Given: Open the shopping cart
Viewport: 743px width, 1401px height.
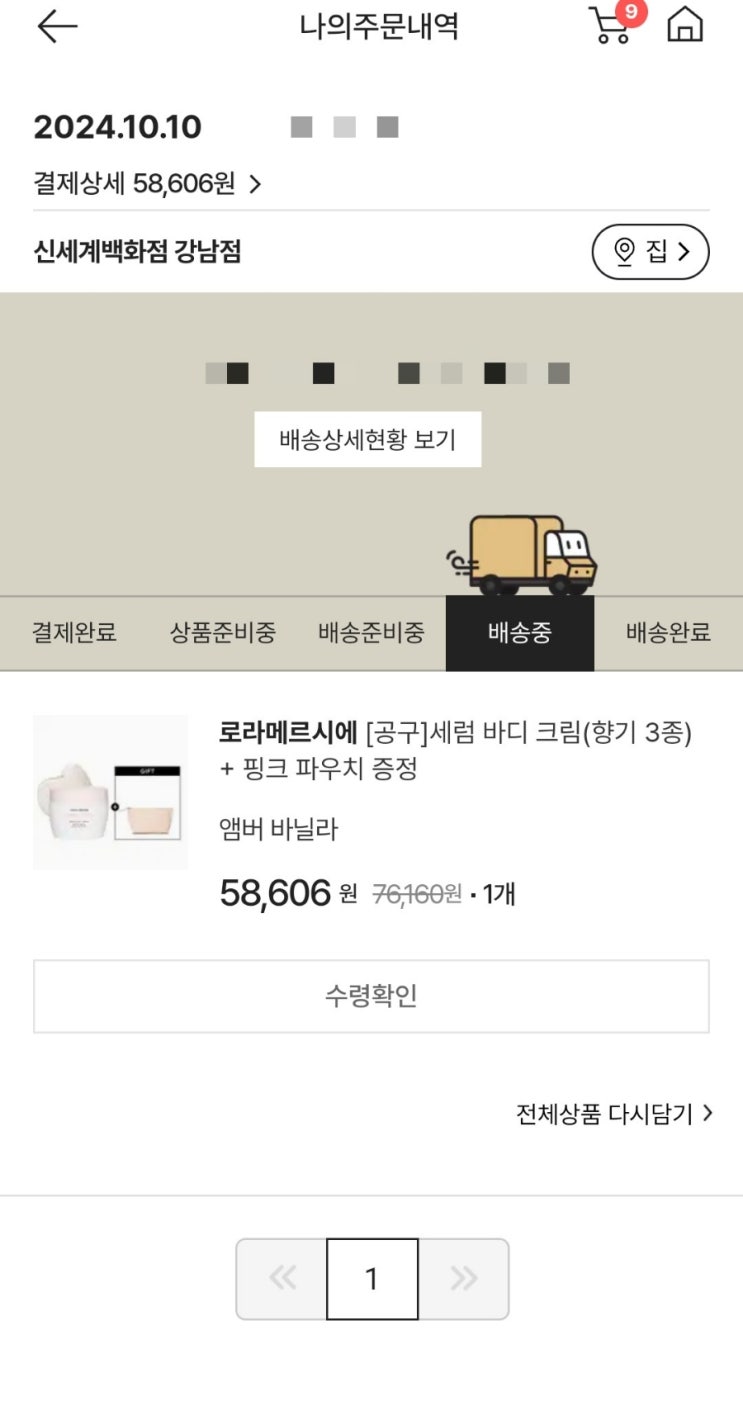Looking at the screenshot, I should click(609, 27).
